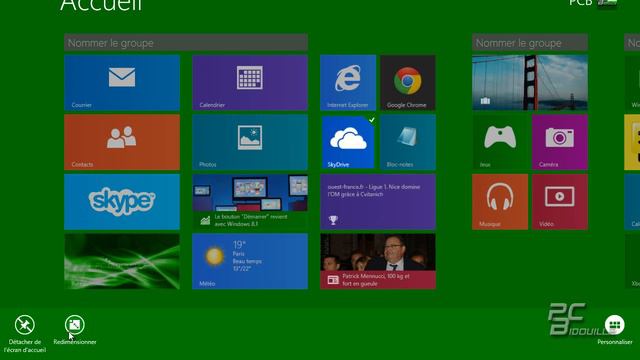Click Détacher de l'écran d'accueil icon
Viewport: 640px width, 360px height.
(x=24, y=325)
